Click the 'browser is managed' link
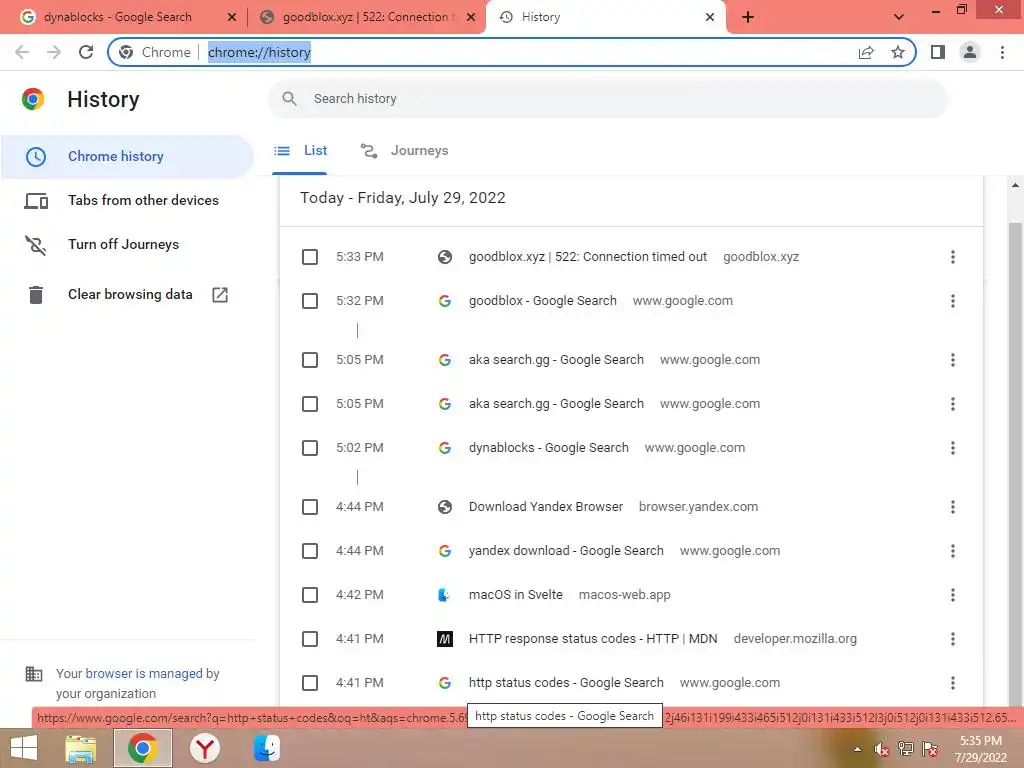1024x768 pixels. click(x=144, y=673)
